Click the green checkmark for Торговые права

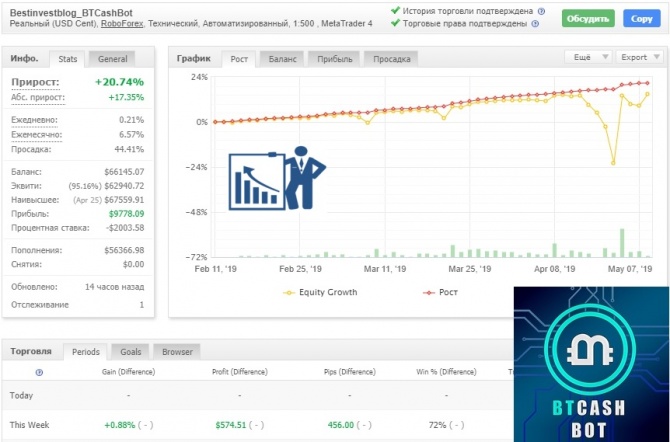click(395, 23)
